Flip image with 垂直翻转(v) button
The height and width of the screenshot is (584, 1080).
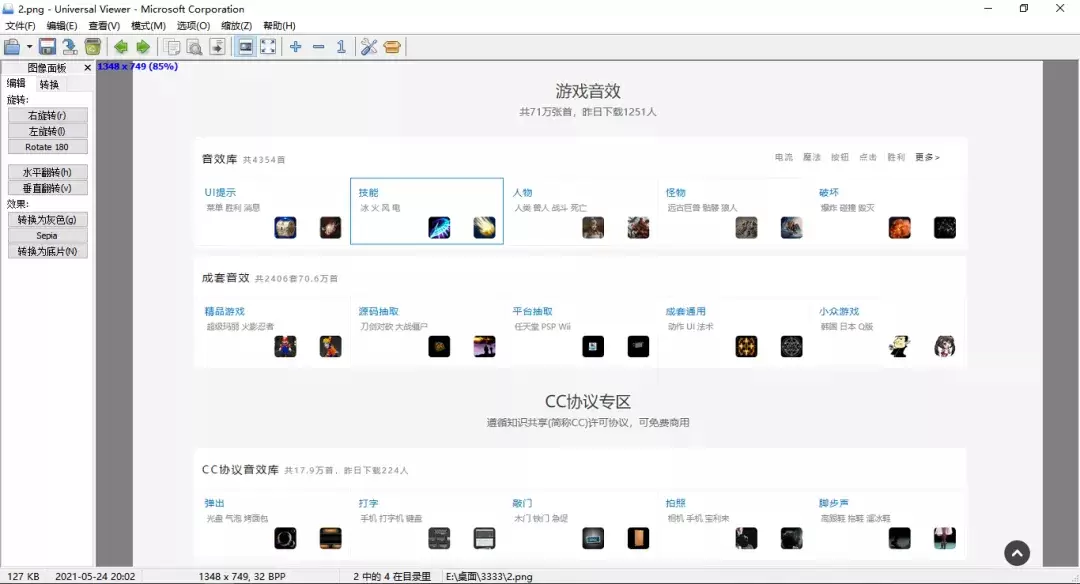[x=48, y=188]
